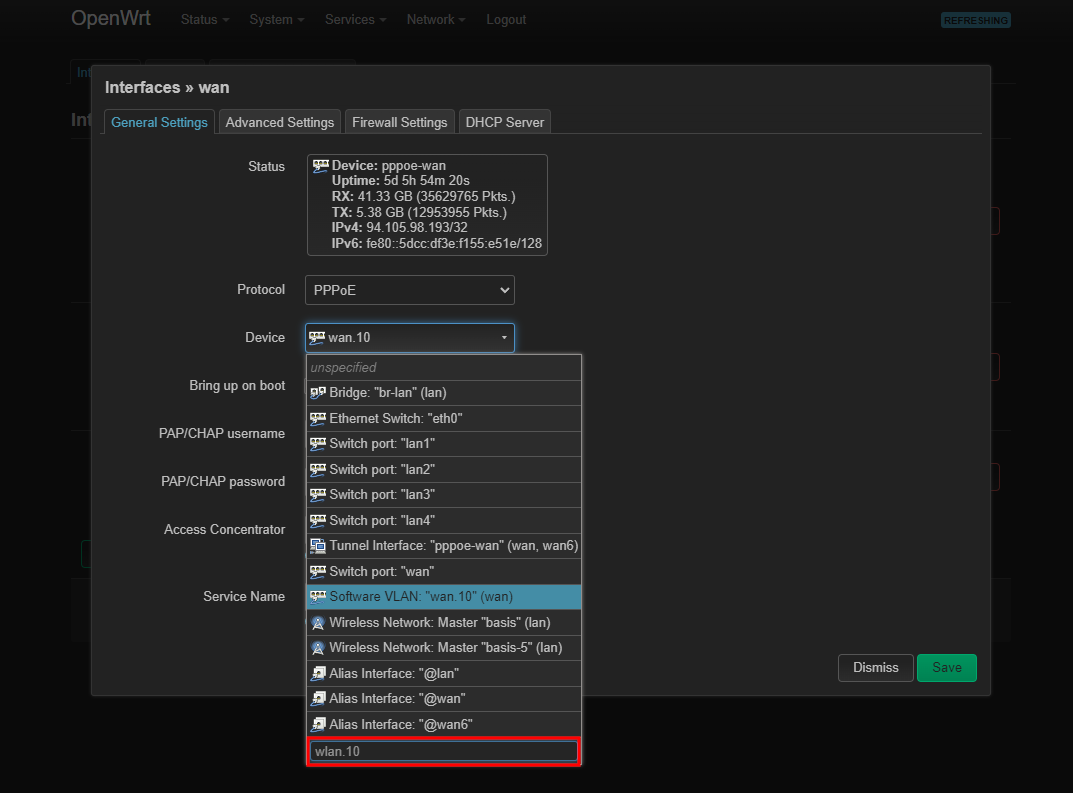Click the switch port lan1 icon
The image size is (1073, 793).
318,444
